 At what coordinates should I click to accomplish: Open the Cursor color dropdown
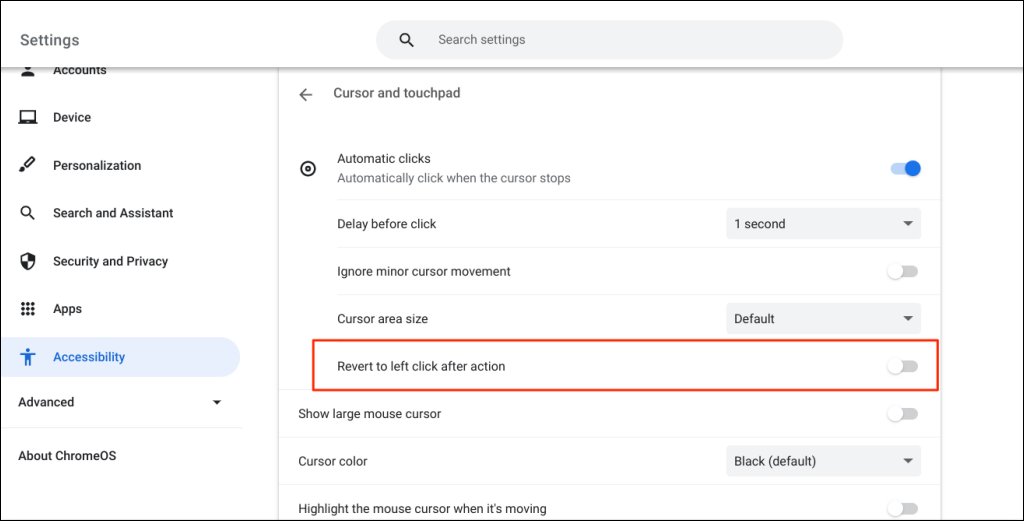coord(823,461)
